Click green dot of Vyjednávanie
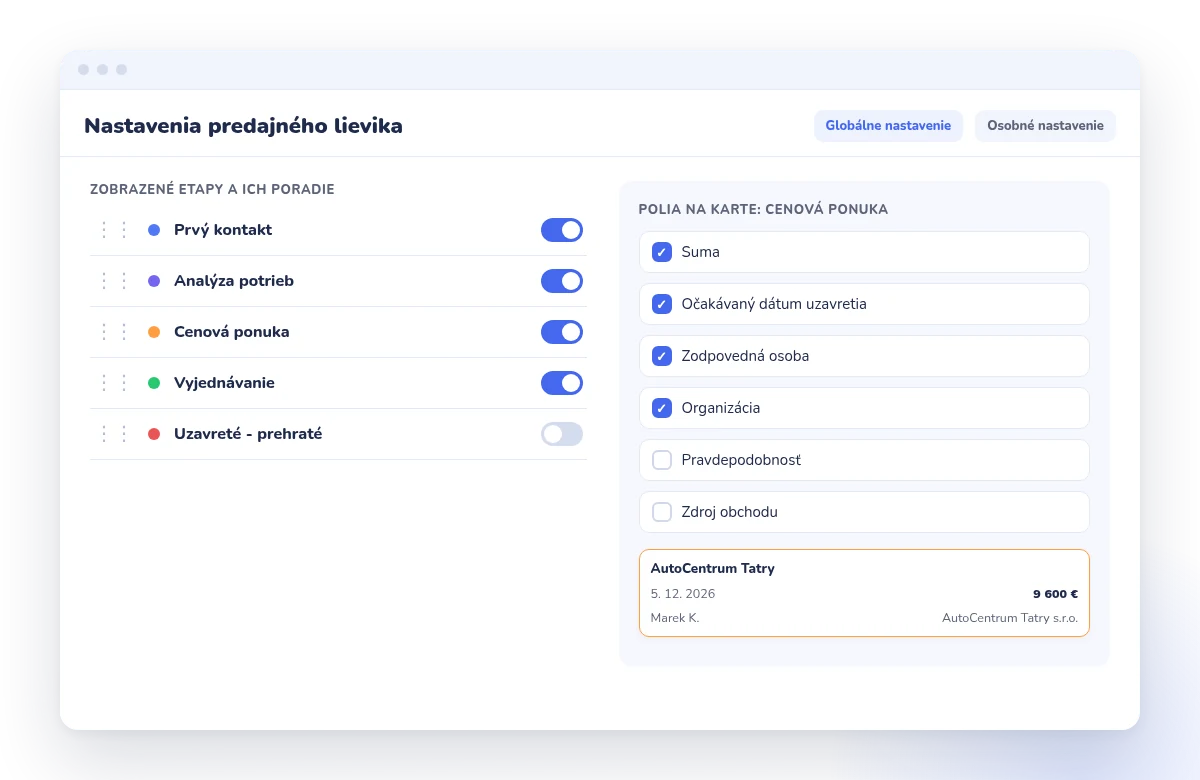The image size is (1200, 780). [x=154, y=383]
